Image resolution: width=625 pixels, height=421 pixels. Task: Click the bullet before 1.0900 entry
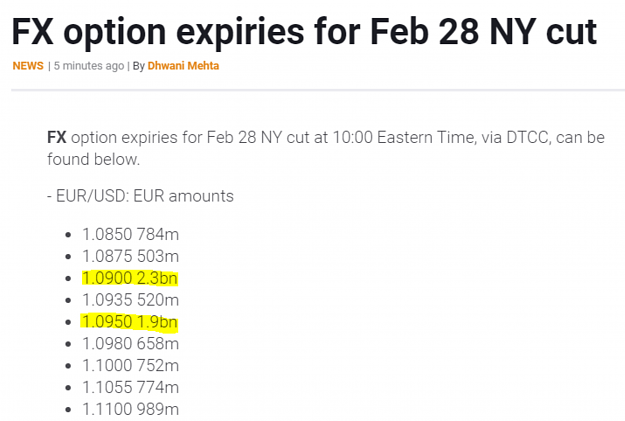click(x=68, y=279)
